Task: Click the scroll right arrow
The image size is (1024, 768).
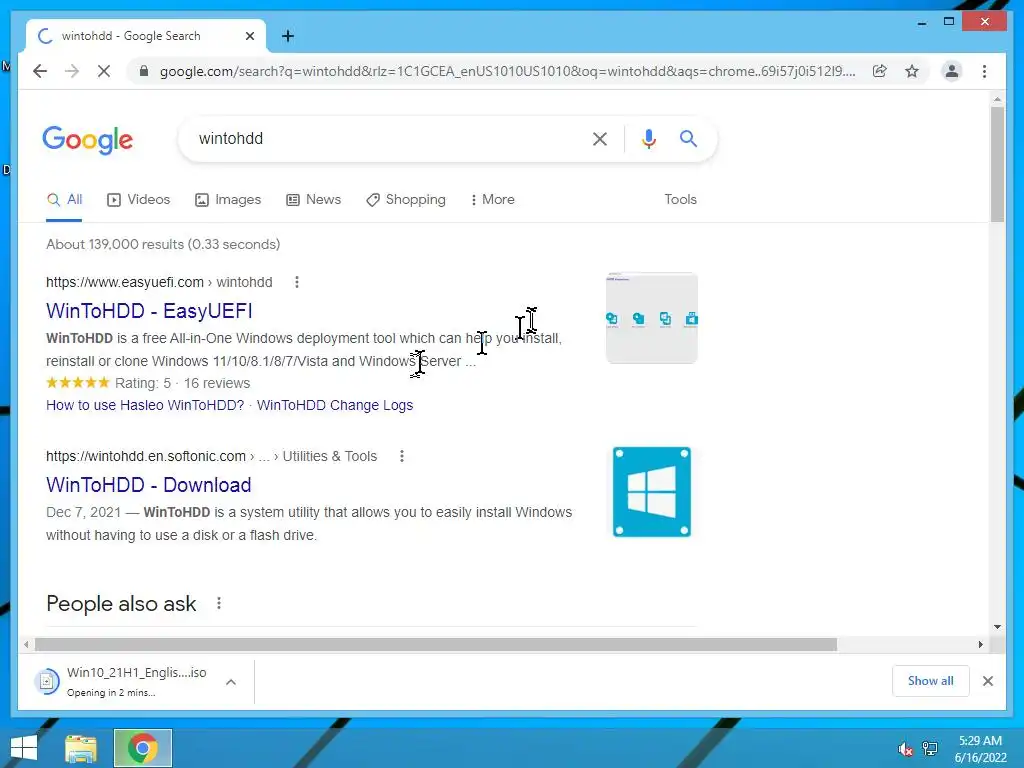Action: pyautogui.click(x=980, y=645)
